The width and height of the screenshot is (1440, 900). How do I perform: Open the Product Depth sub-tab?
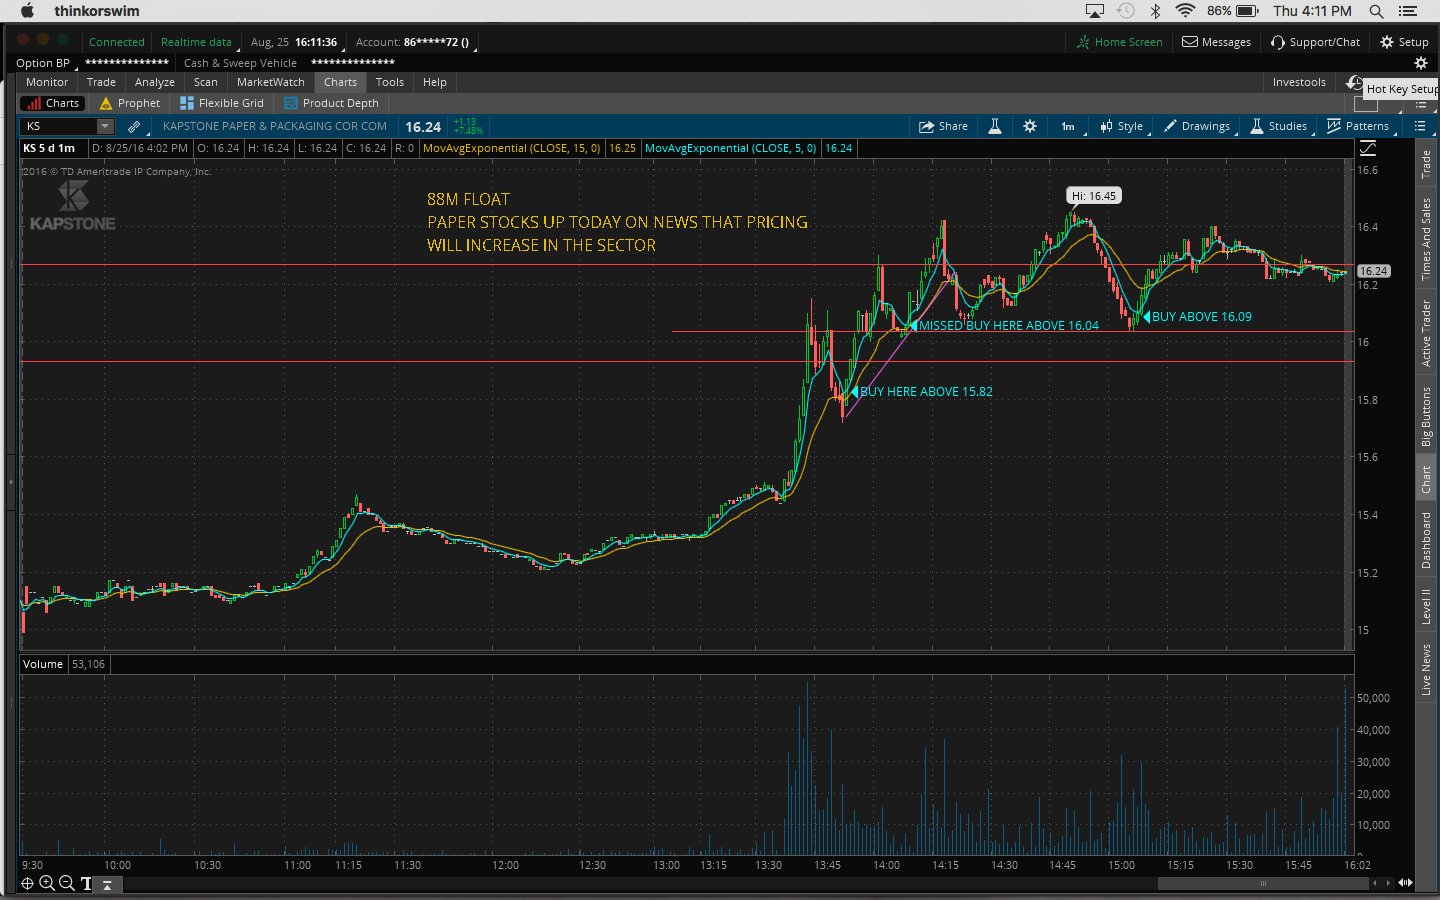332,103
